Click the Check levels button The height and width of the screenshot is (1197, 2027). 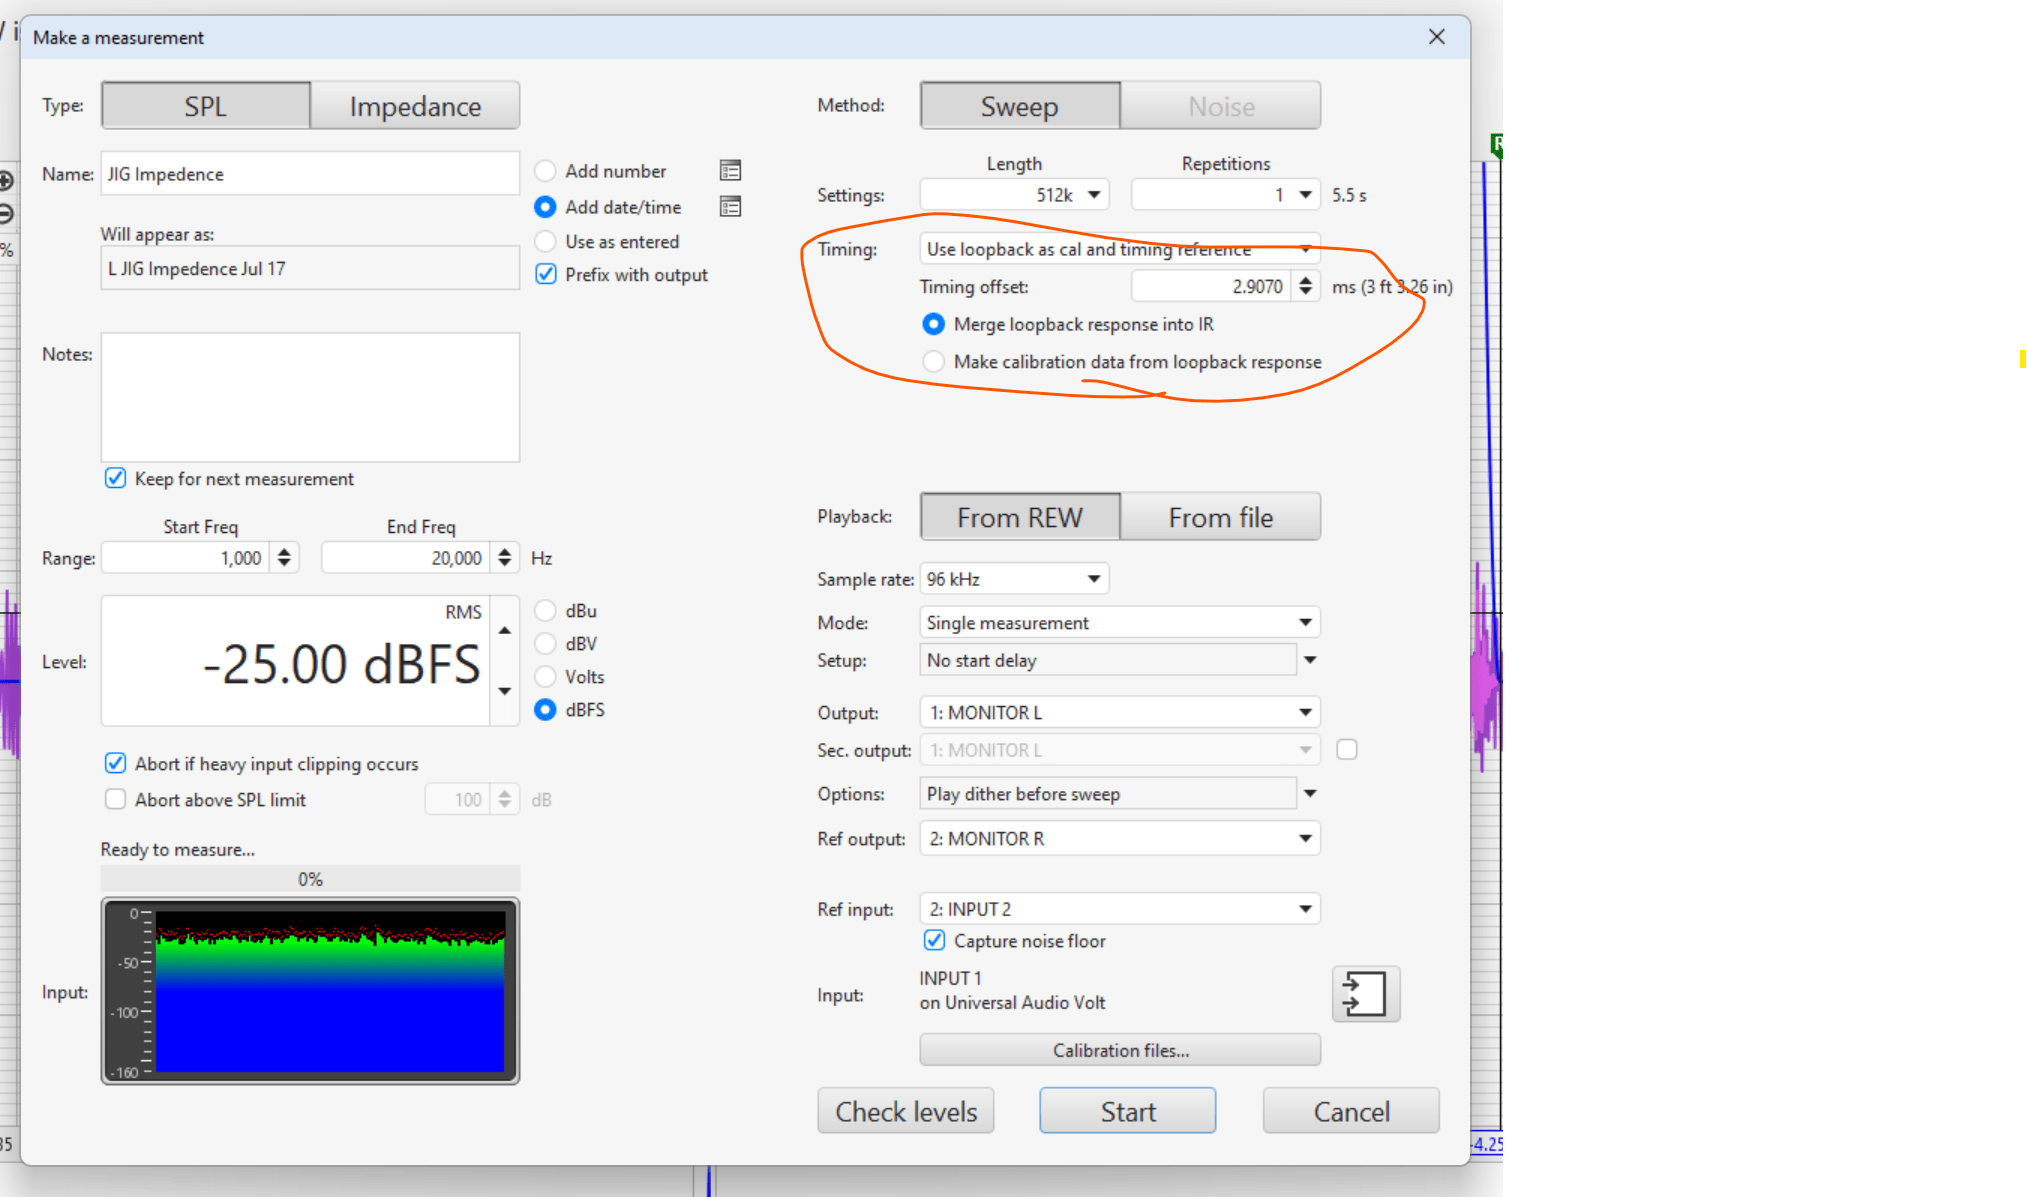pos(906,1111)
